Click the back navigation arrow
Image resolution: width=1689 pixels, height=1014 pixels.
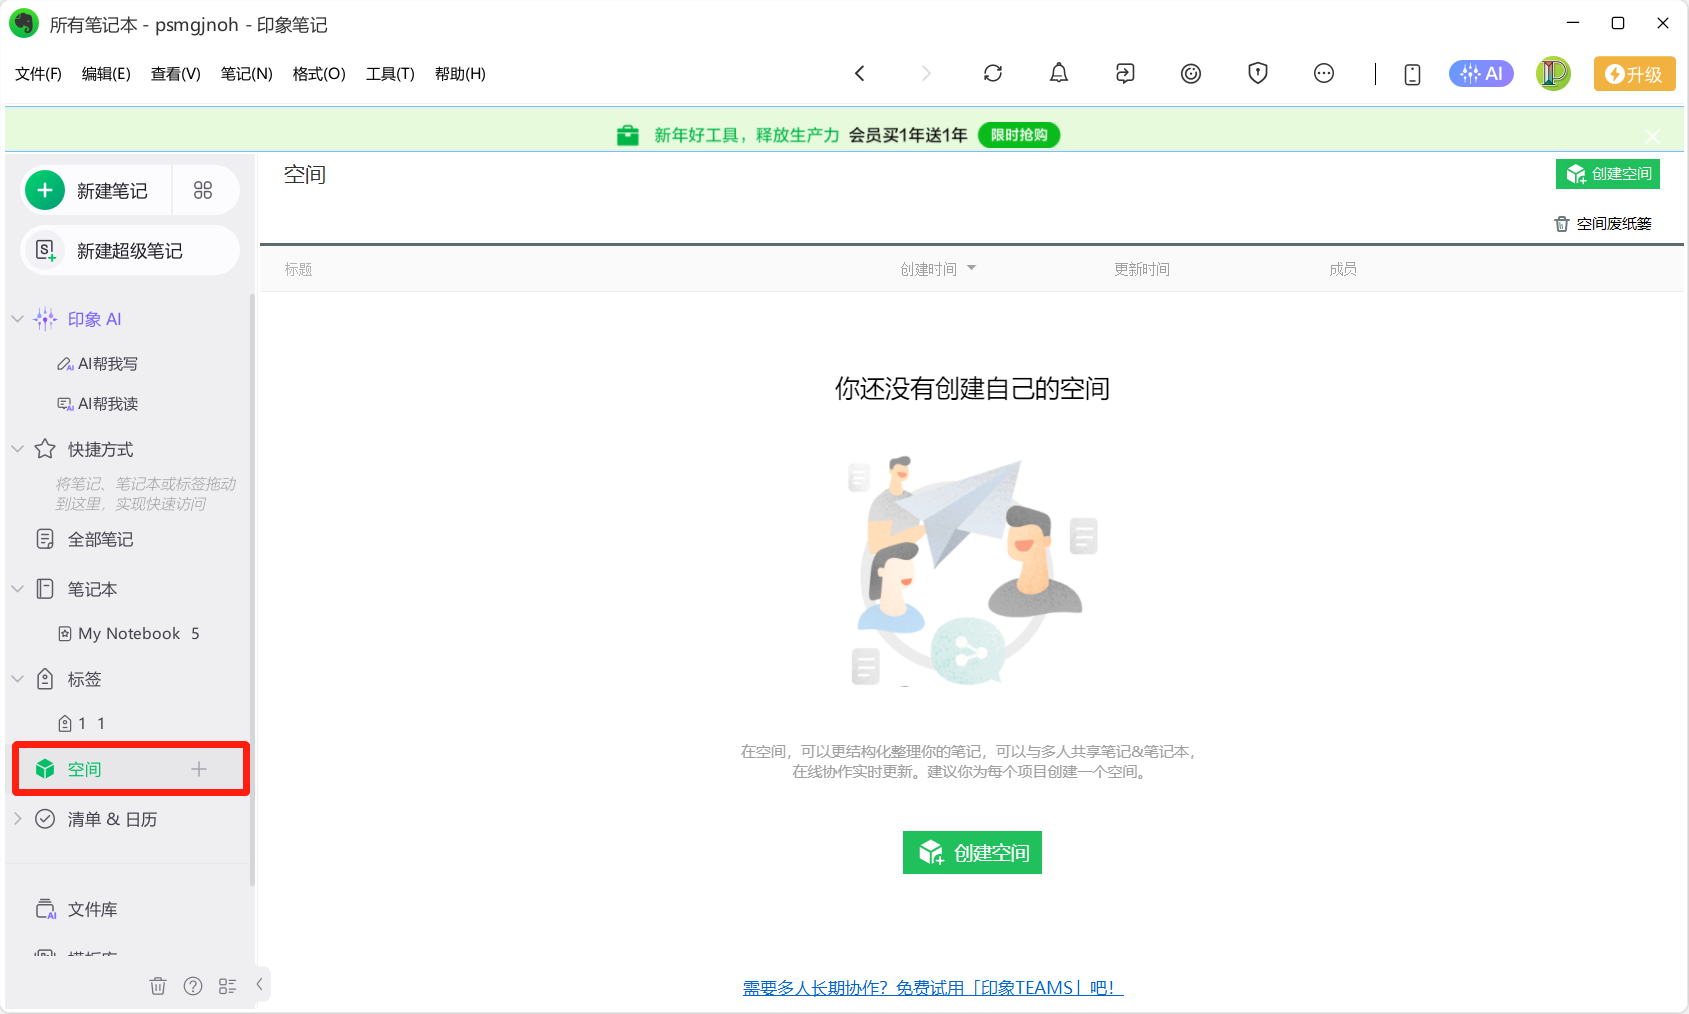click(x=859, y=73)
